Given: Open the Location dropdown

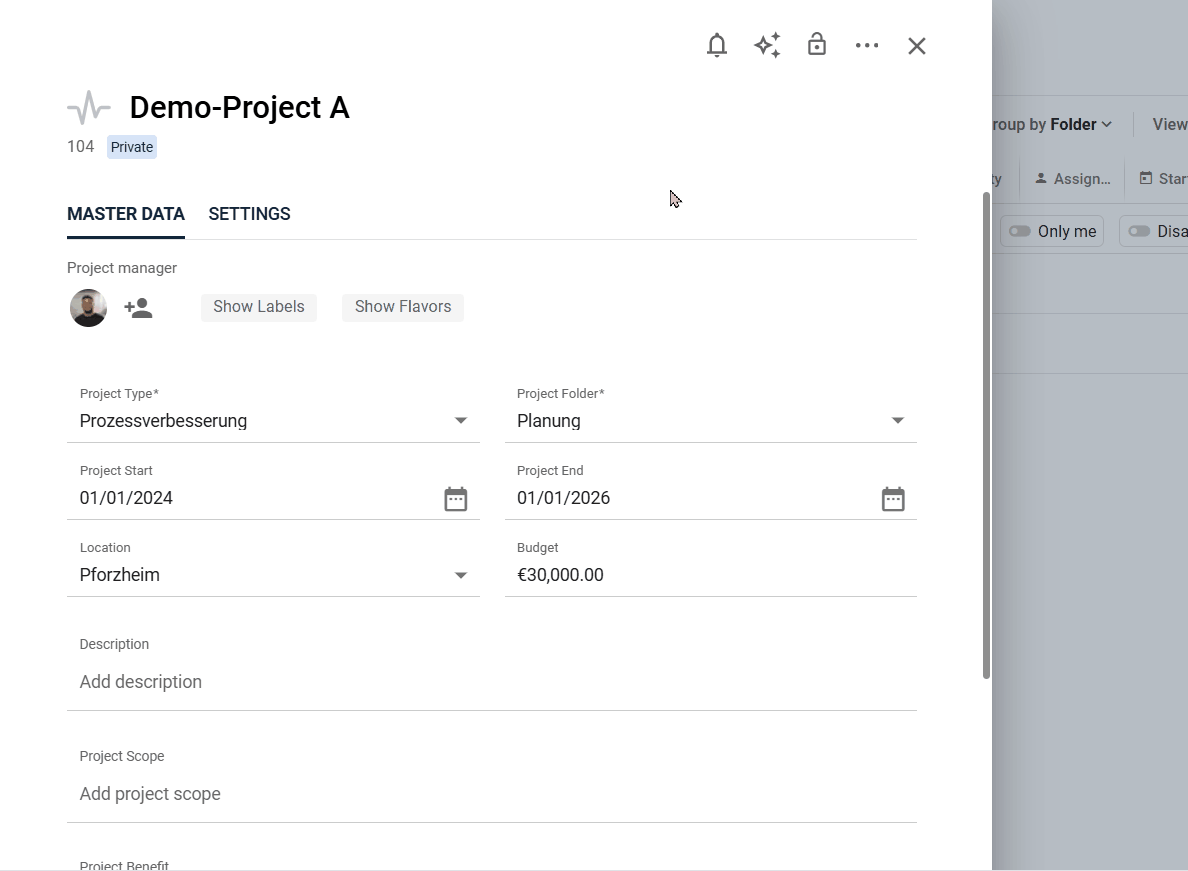Looking at the screenshot, I should [x=461, y=575].
